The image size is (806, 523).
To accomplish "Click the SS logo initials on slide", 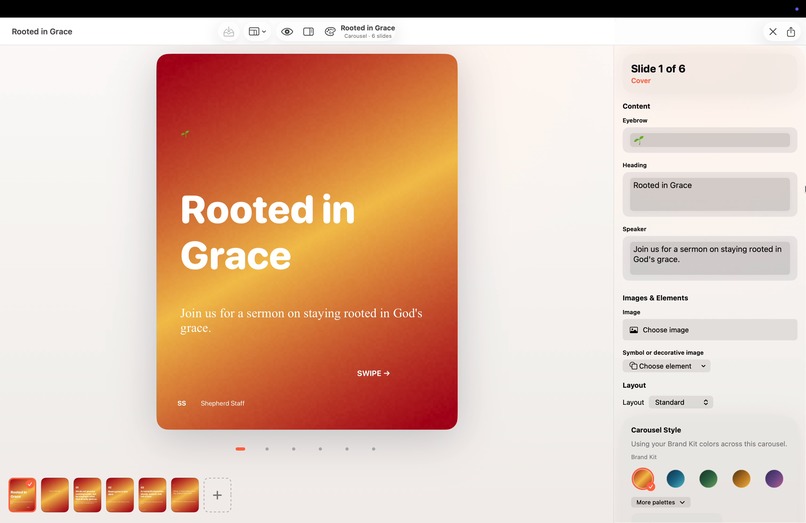I will pyautogui.click(x=181, y=404).
